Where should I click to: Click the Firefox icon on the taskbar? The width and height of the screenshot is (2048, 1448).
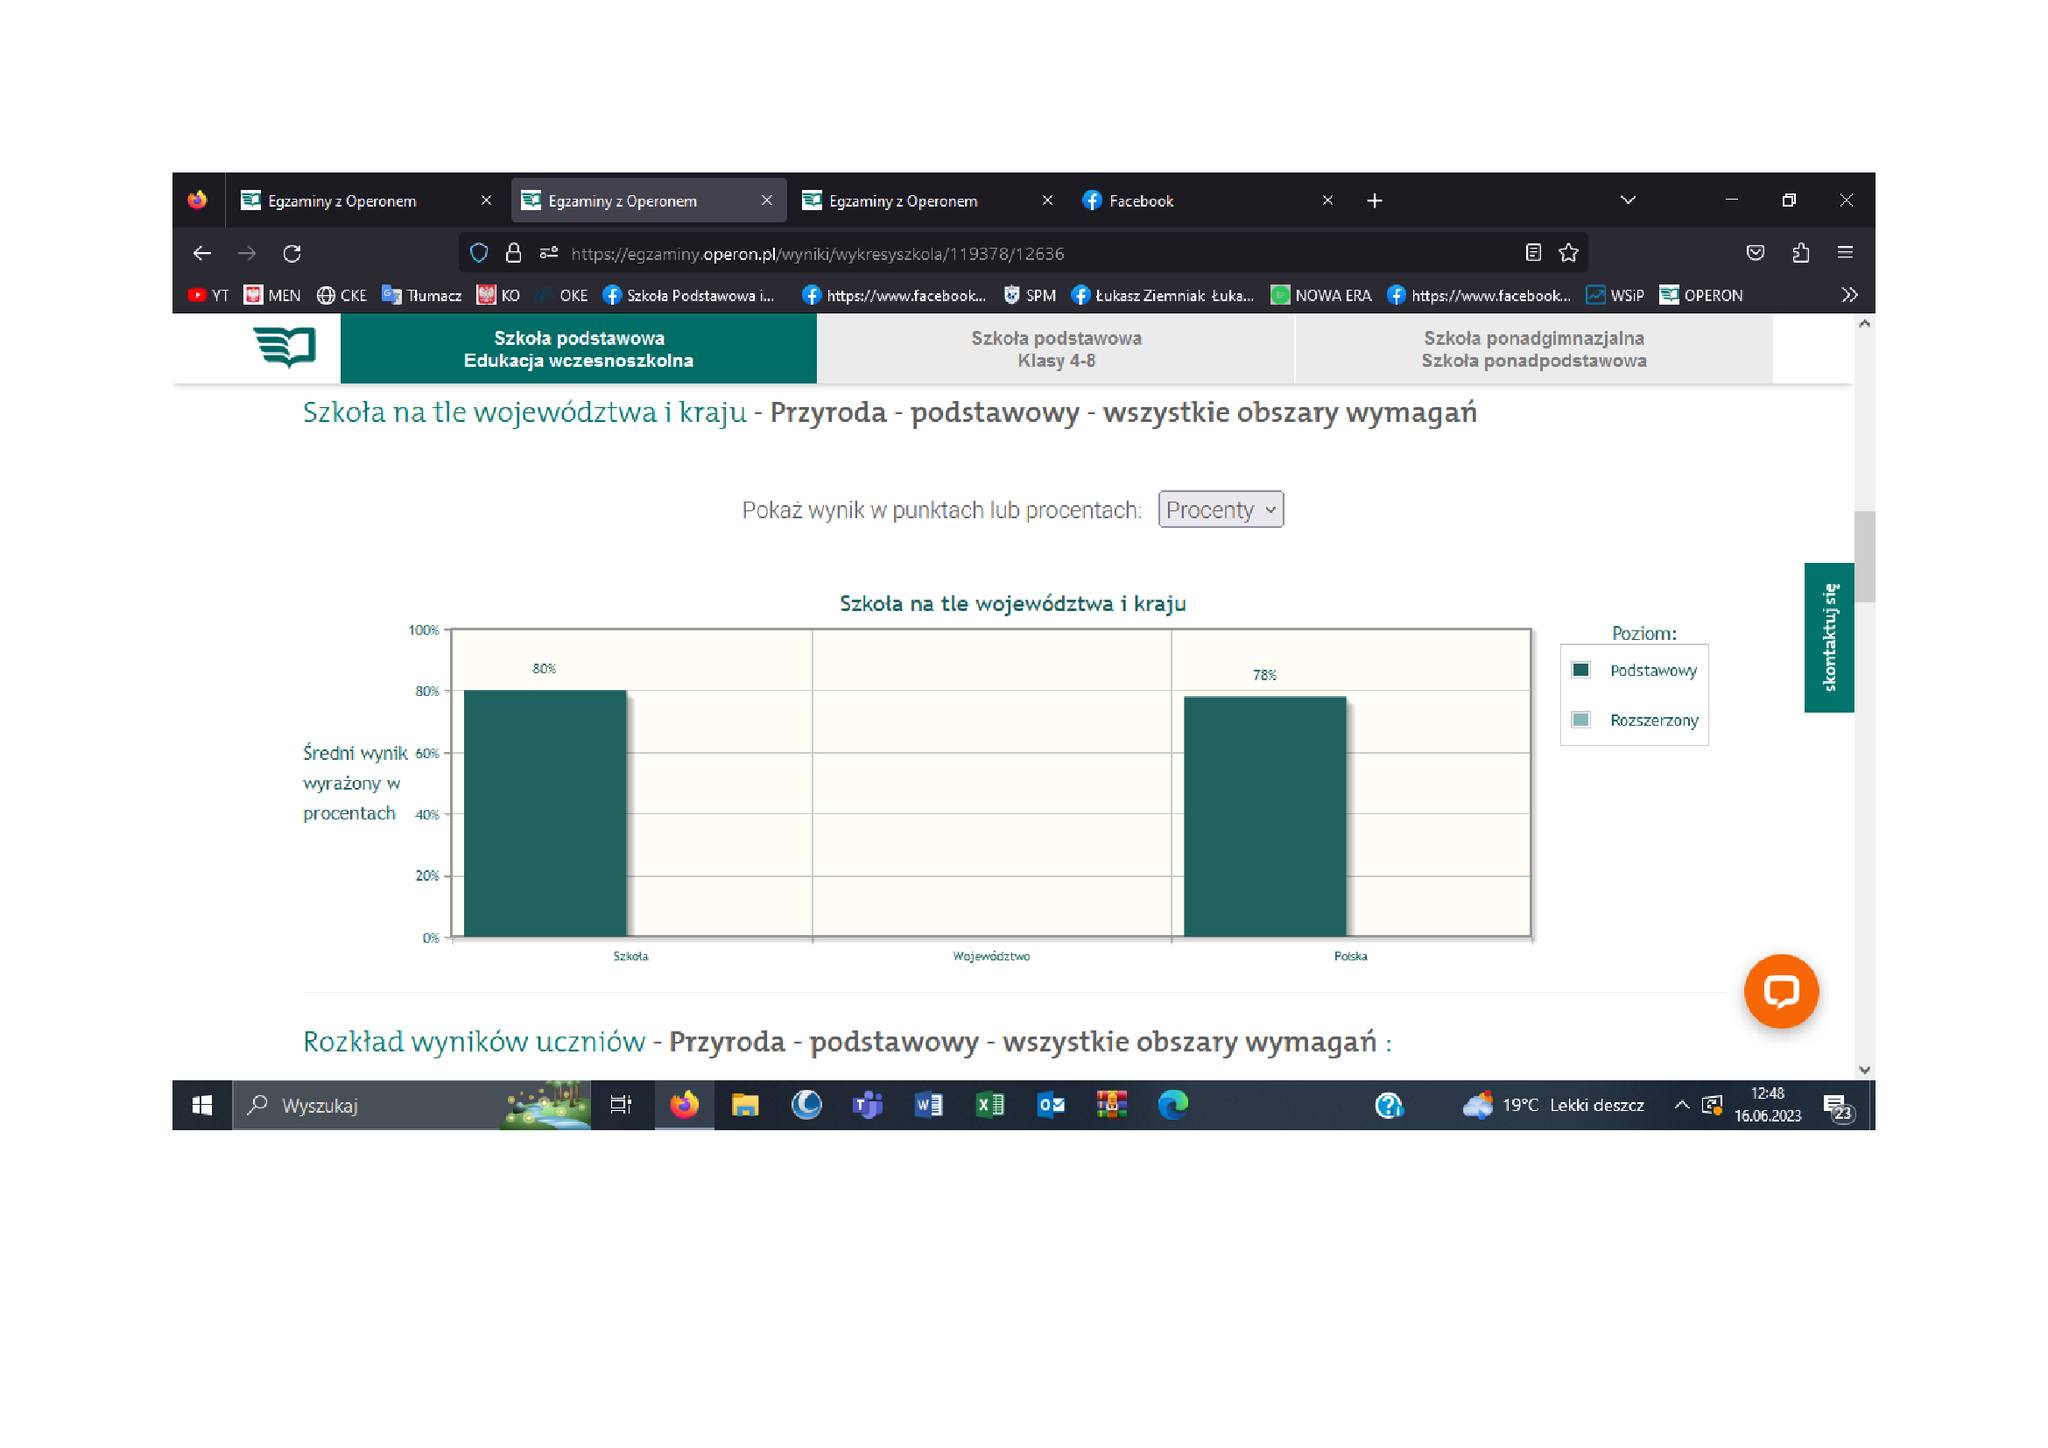pyautogui.click(x=684, y=1105)
